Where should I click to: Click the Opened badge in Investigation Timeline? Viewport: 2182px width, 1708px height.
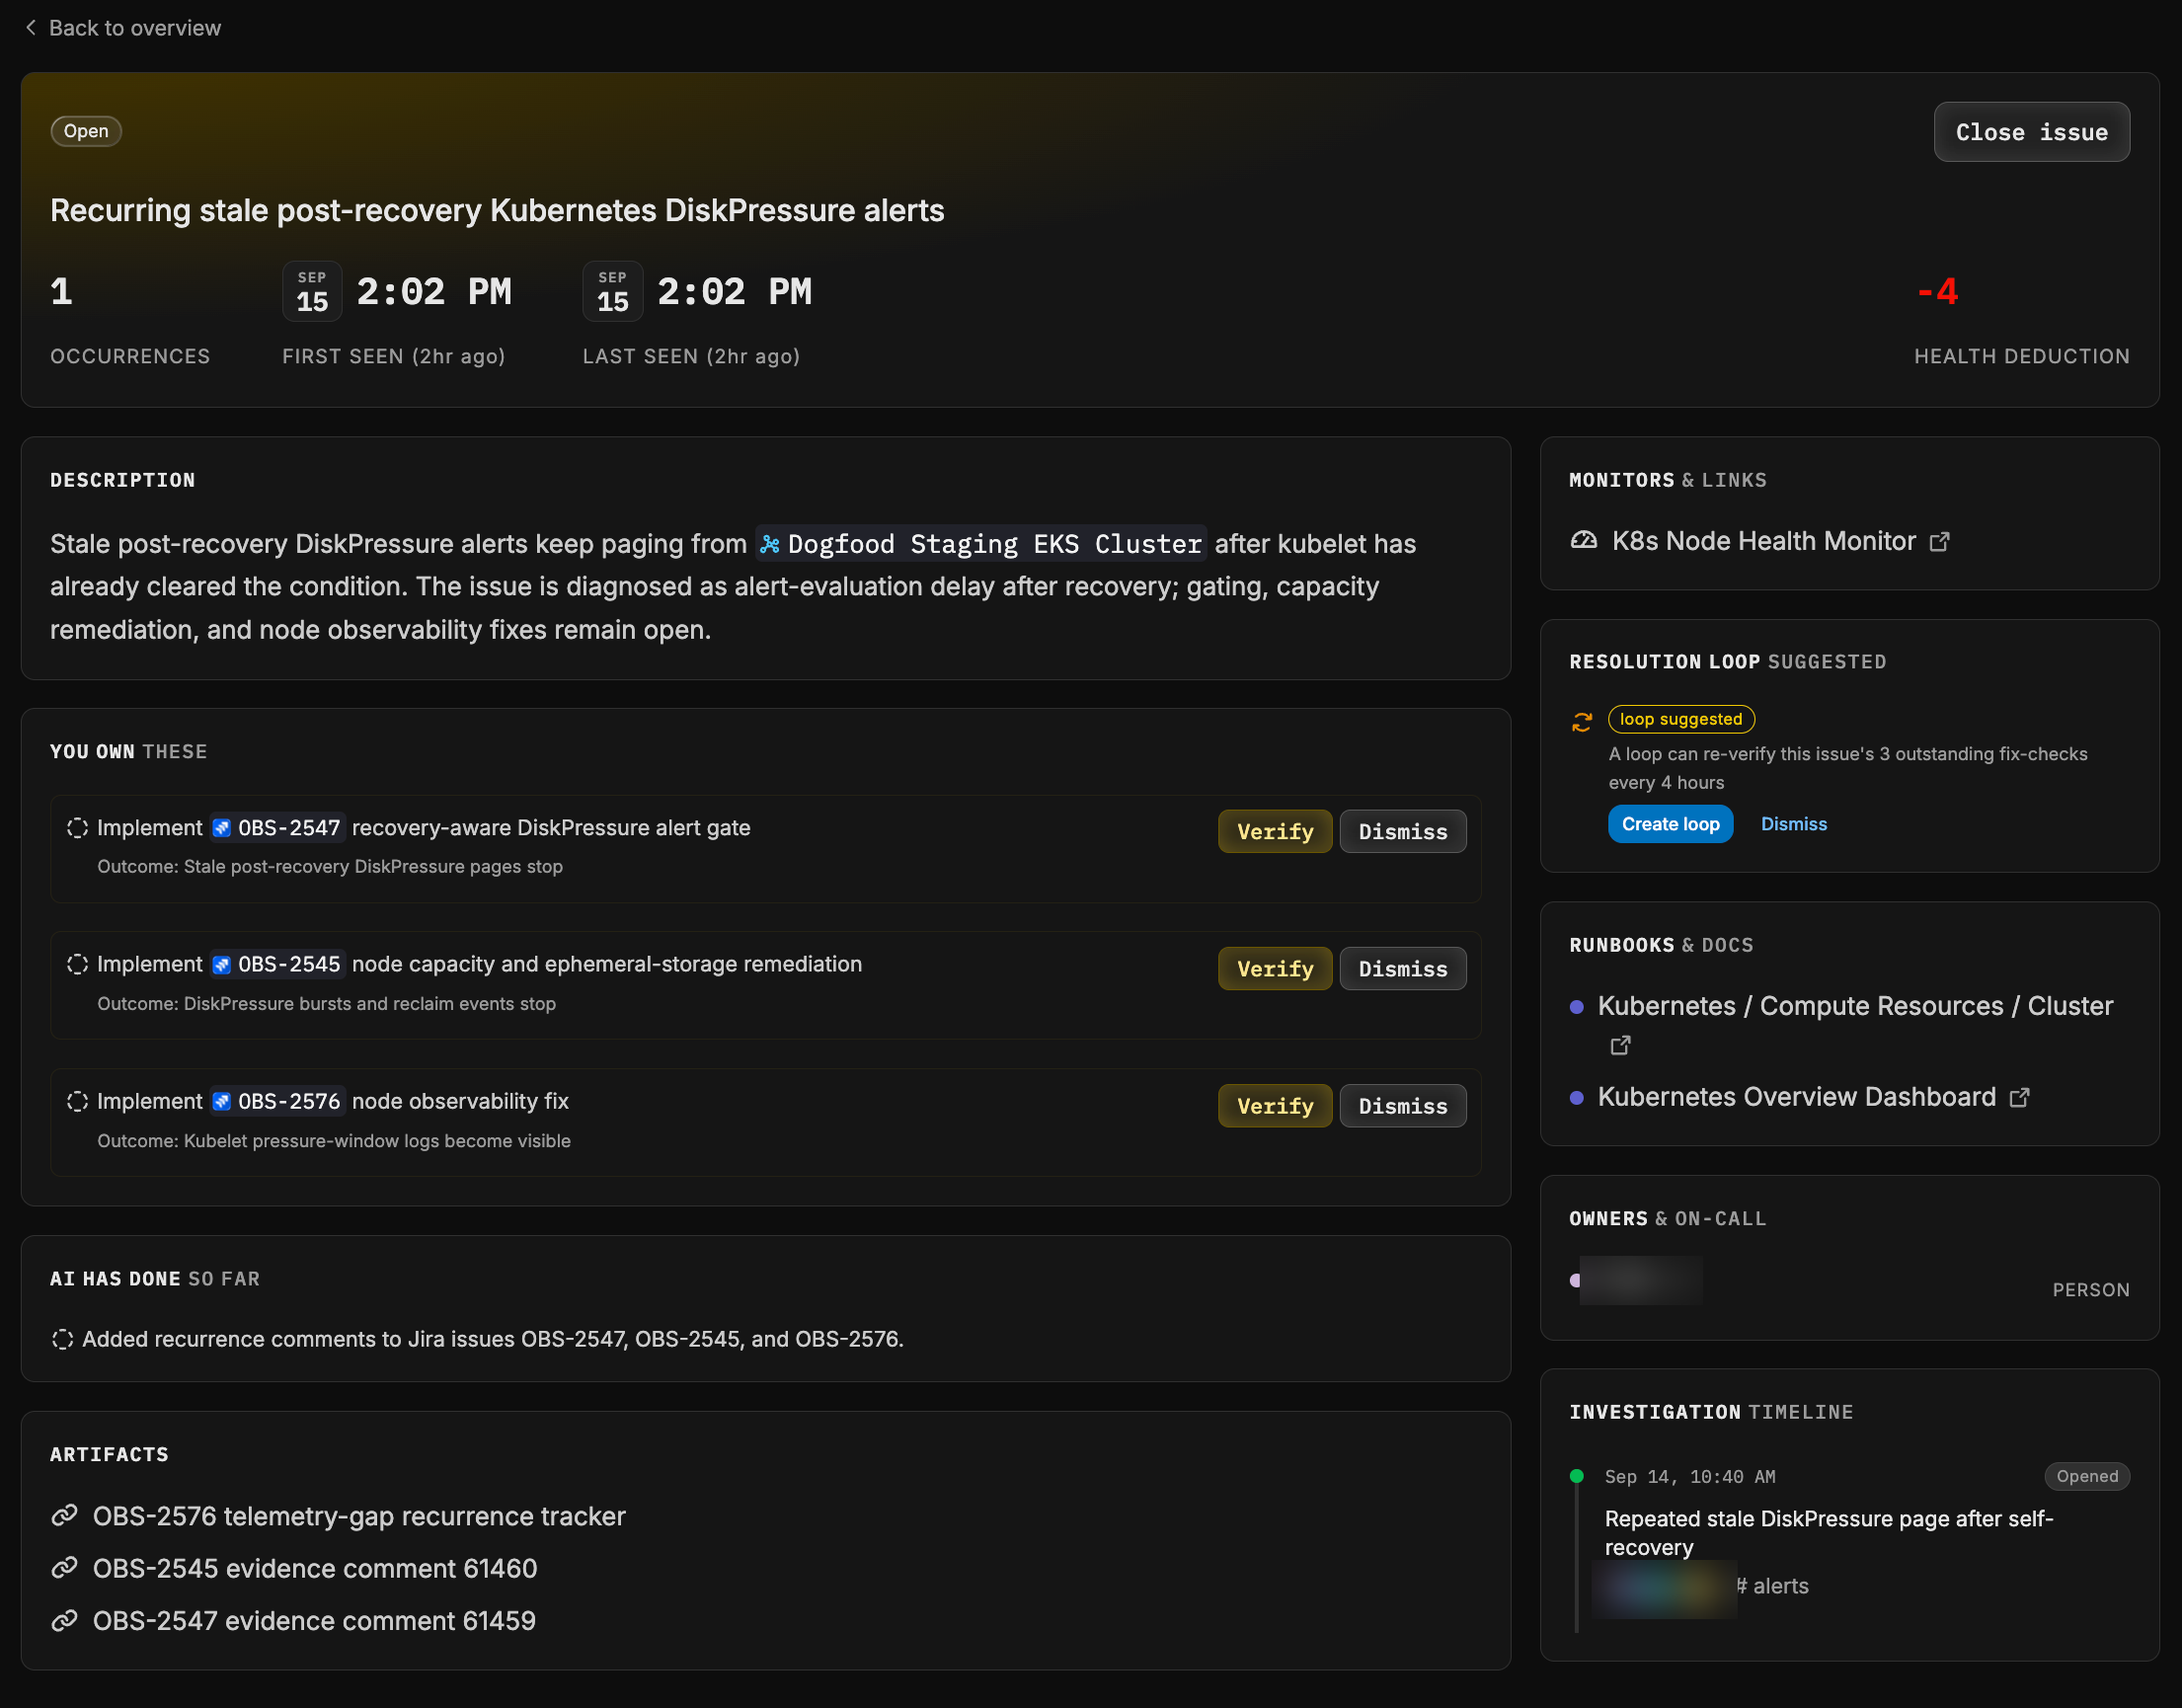coord(2087,1476)
